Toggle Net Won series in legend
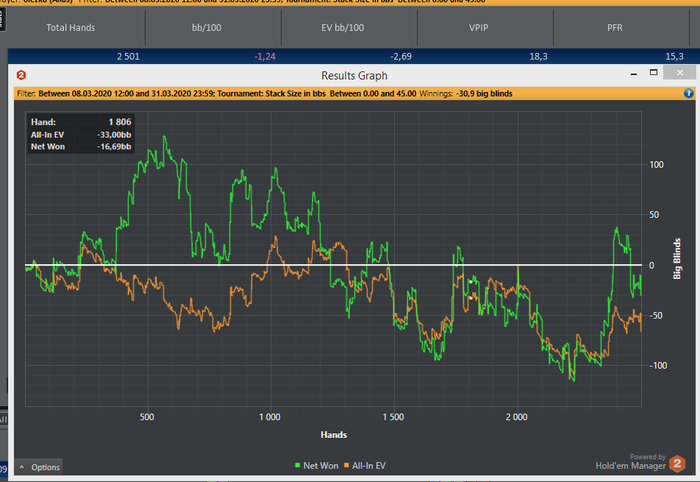The image size is (700, 482). click(317, 465)
